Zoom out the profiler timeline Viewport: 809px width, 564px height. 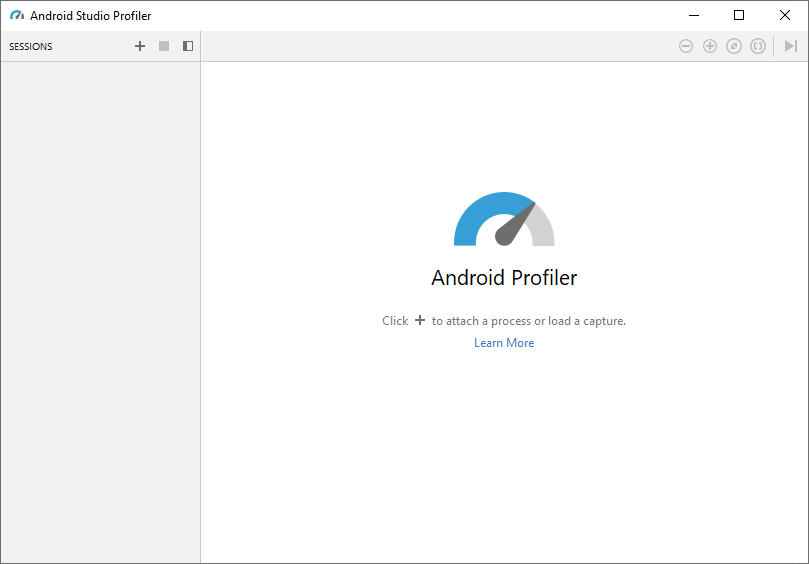(x=686, y=46)
